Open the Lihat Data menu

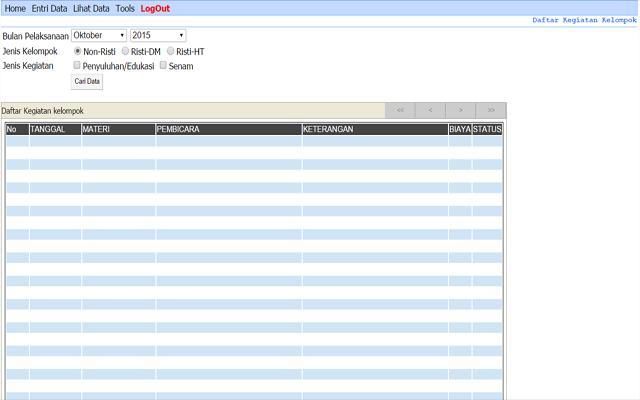(91, 8)
